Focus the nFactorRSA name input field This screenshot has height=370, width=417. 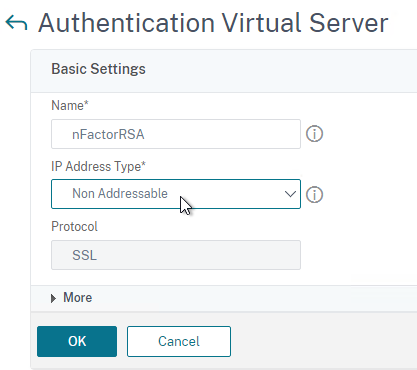point(176,134)
